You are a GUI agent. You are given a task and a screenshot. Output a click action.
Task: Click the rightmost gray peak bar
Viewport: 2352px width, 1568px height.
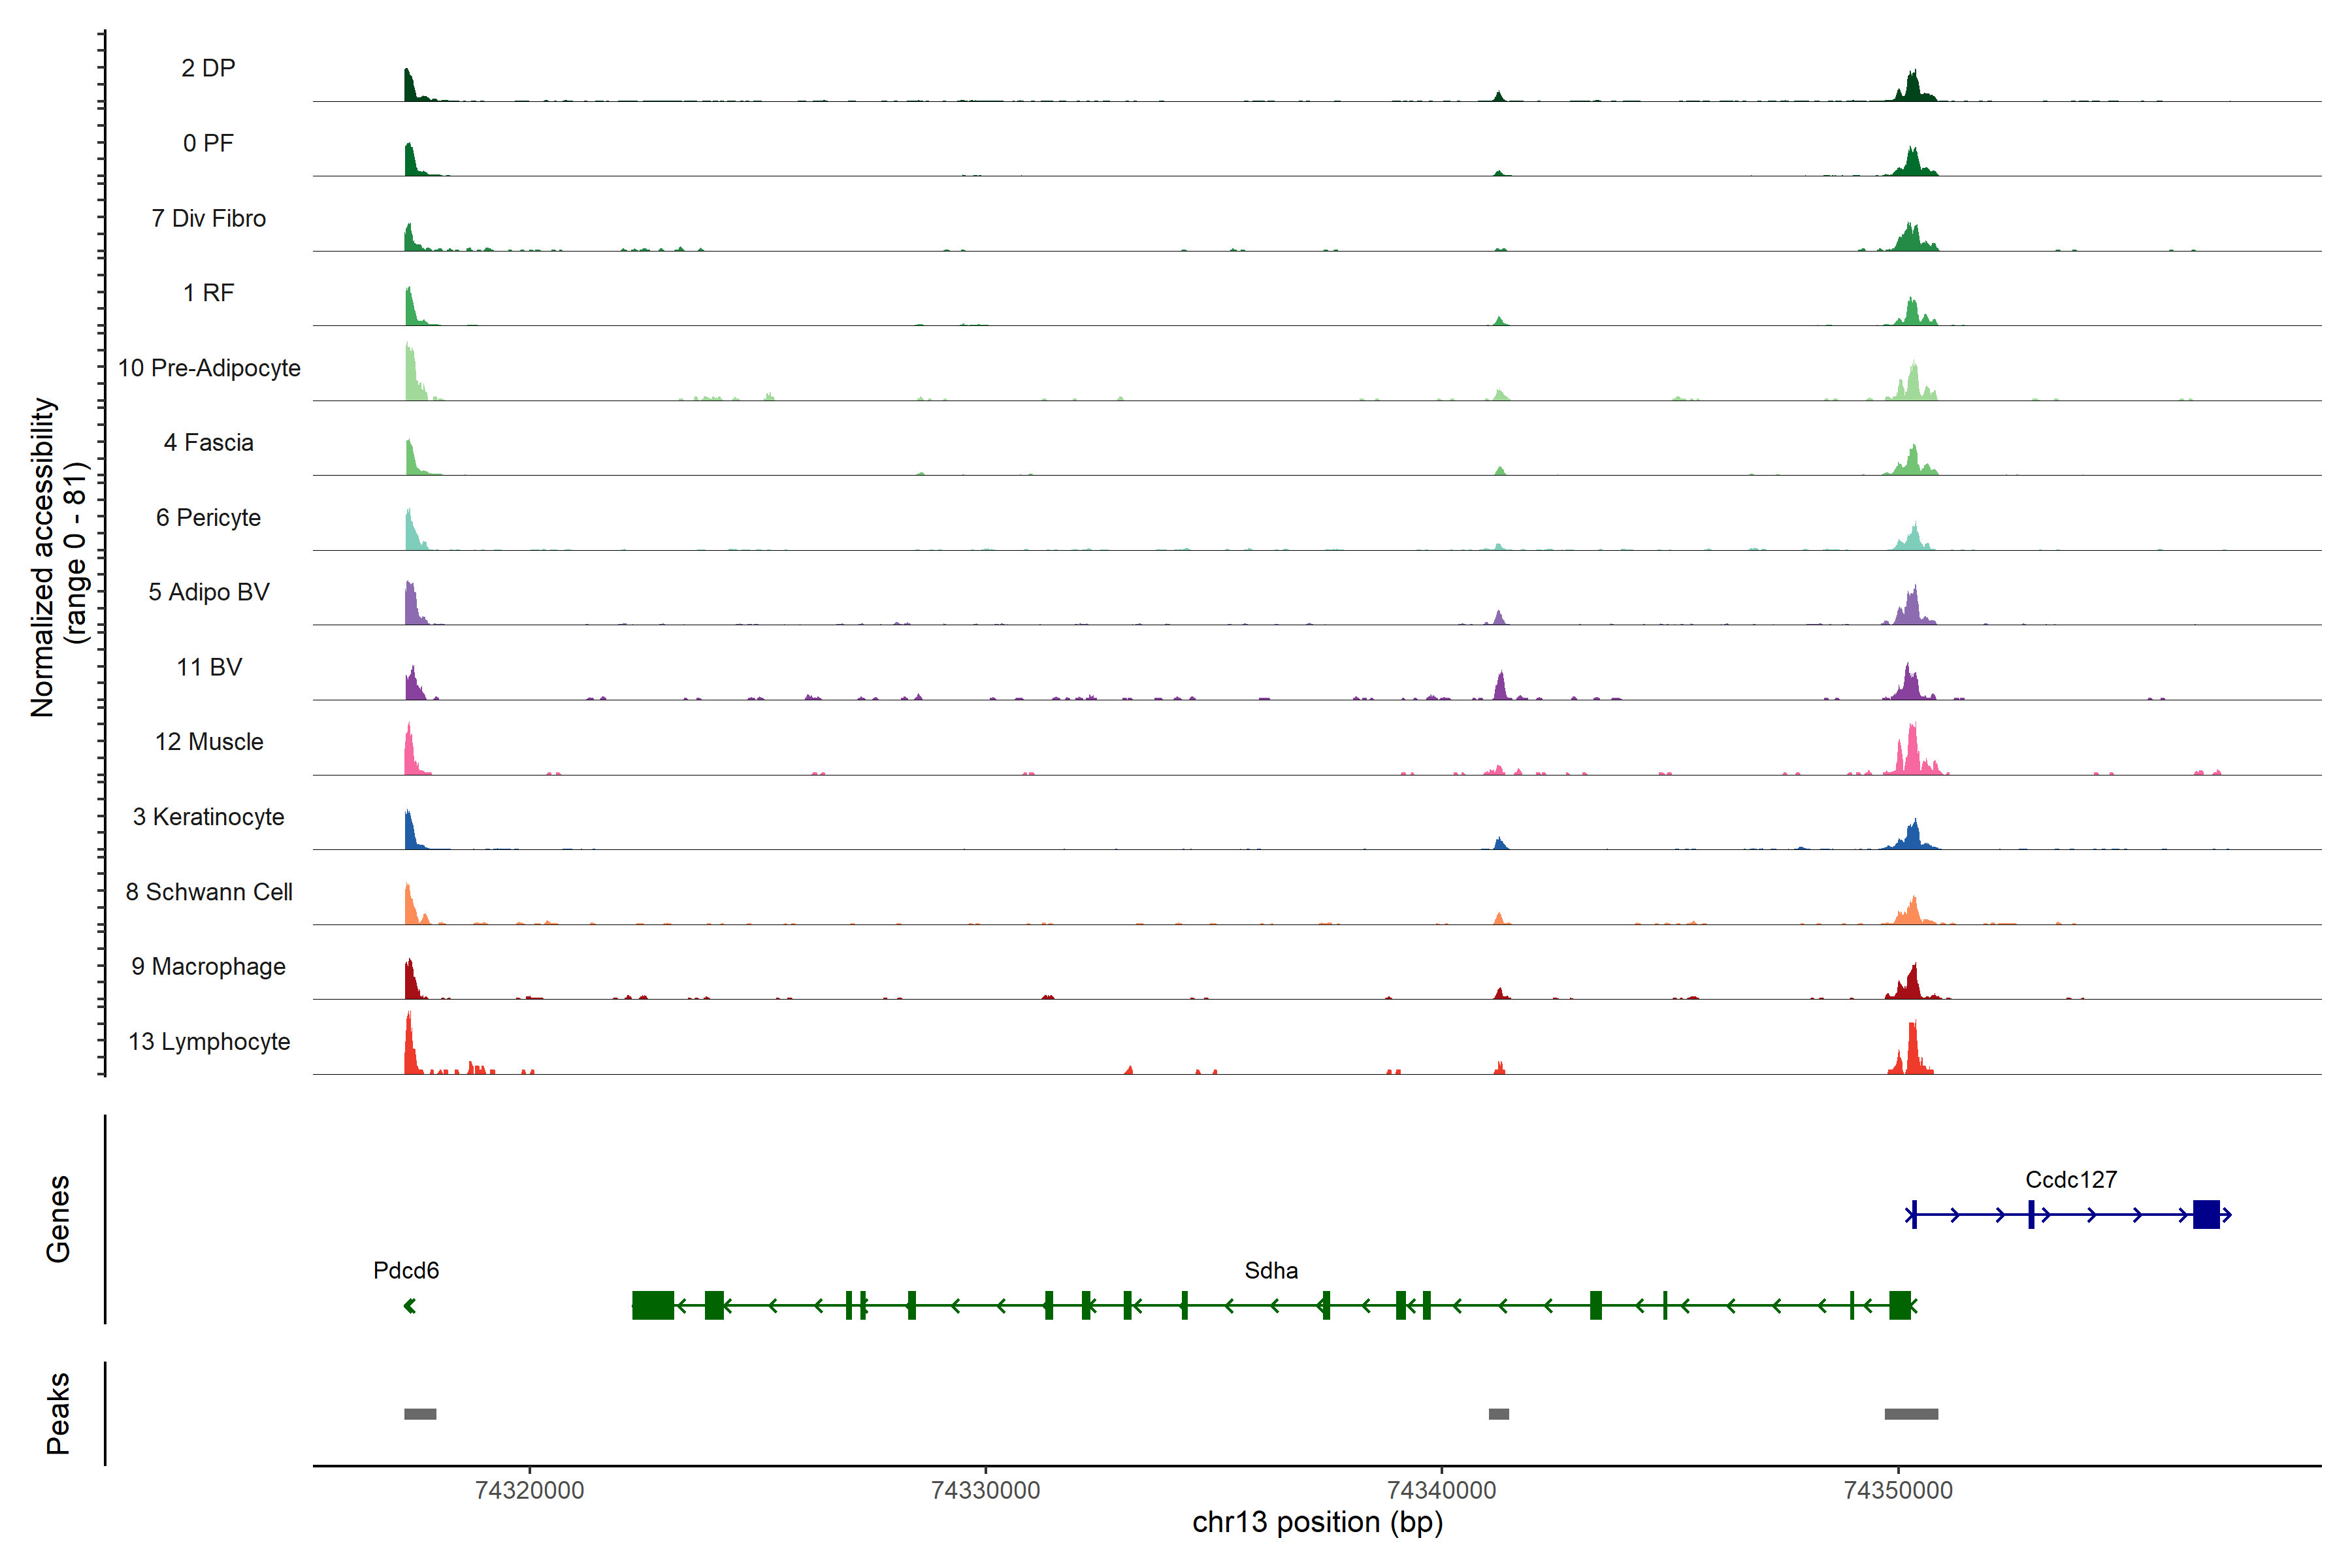[1911, 1414]
